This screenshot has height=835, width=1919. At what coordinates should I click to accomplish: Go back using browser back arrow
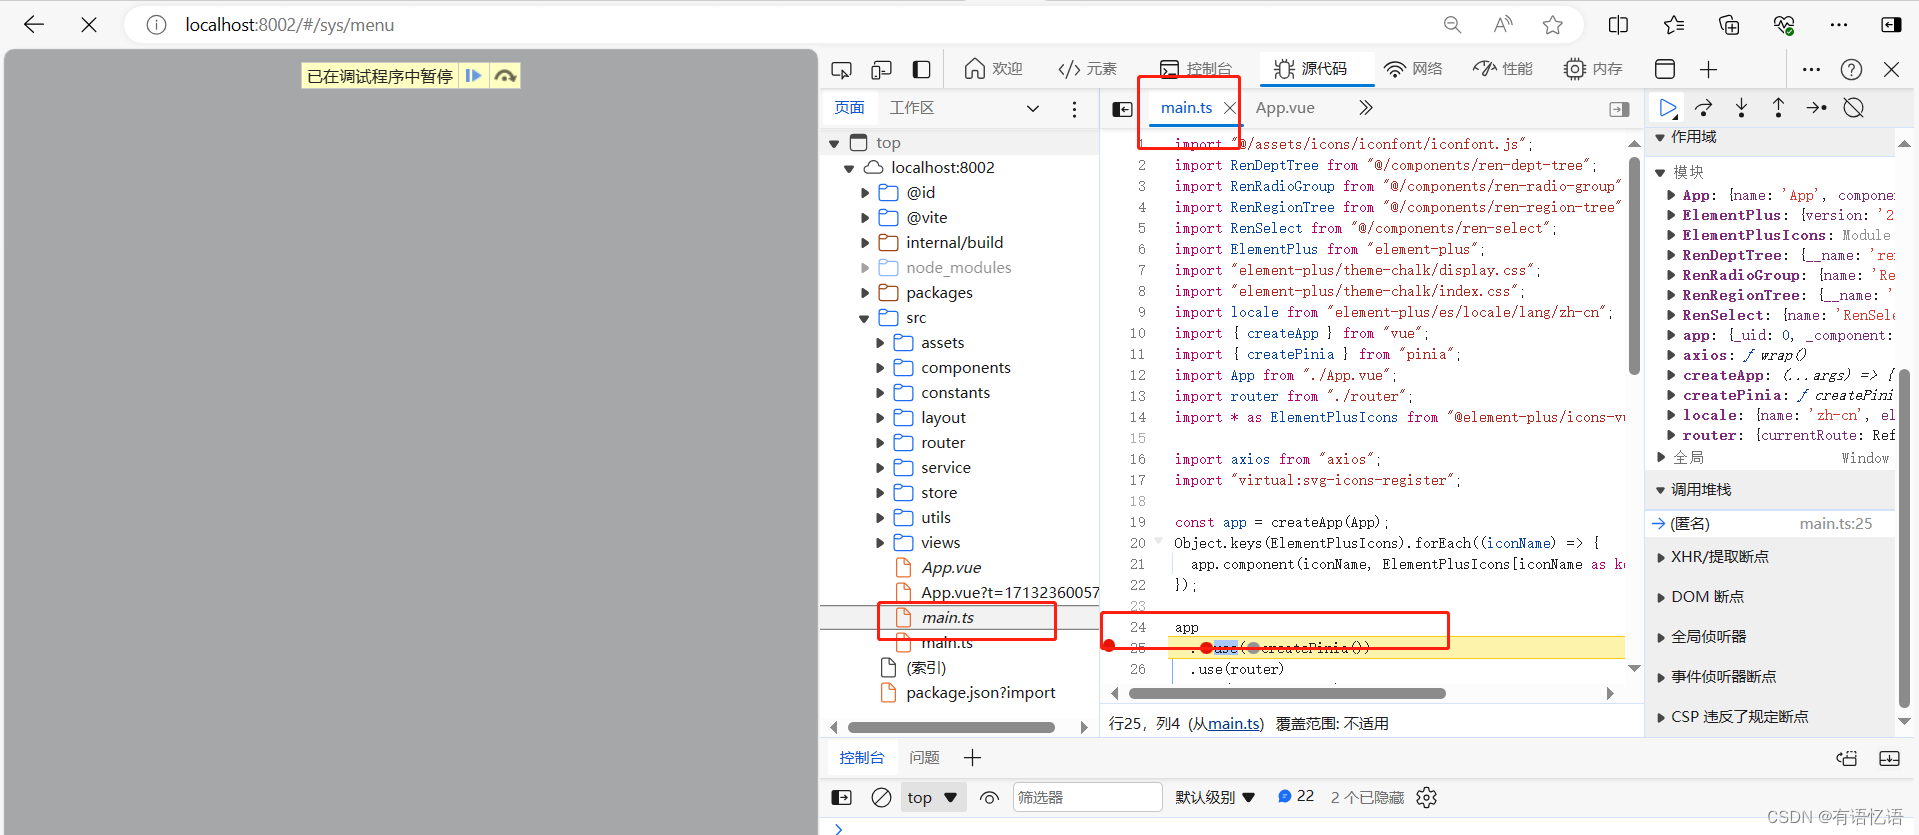(34, 24)
